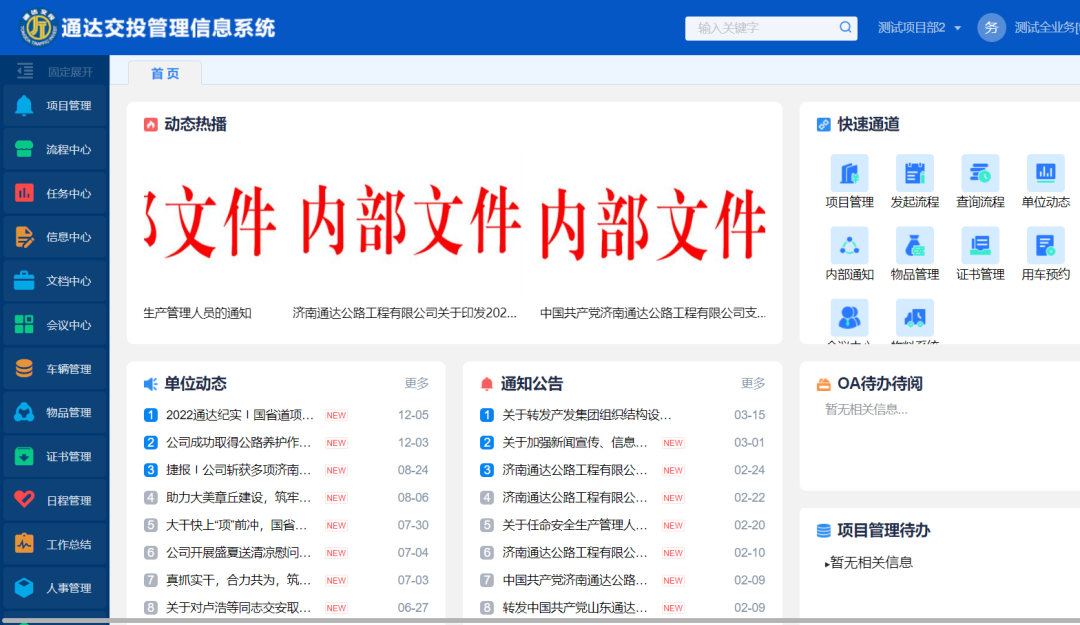Open news item 关于对卢浩等同志交安取
The width and height of the screenshot is (1080, 625).
pos(238,608)
